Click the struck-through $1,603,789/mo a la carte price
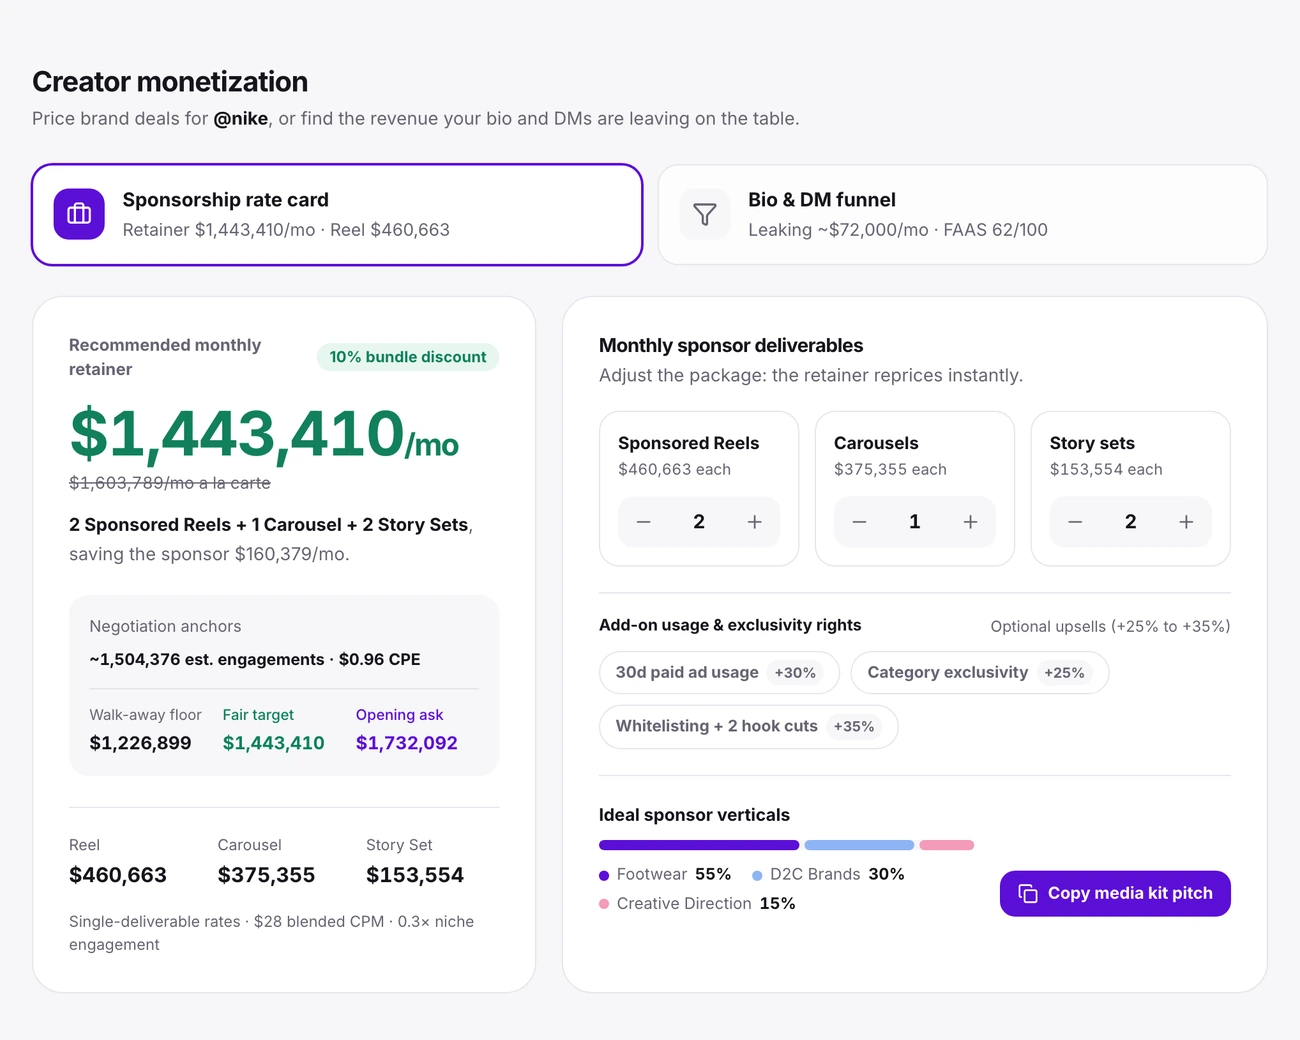The image size is (1300, 1040). 170,483
